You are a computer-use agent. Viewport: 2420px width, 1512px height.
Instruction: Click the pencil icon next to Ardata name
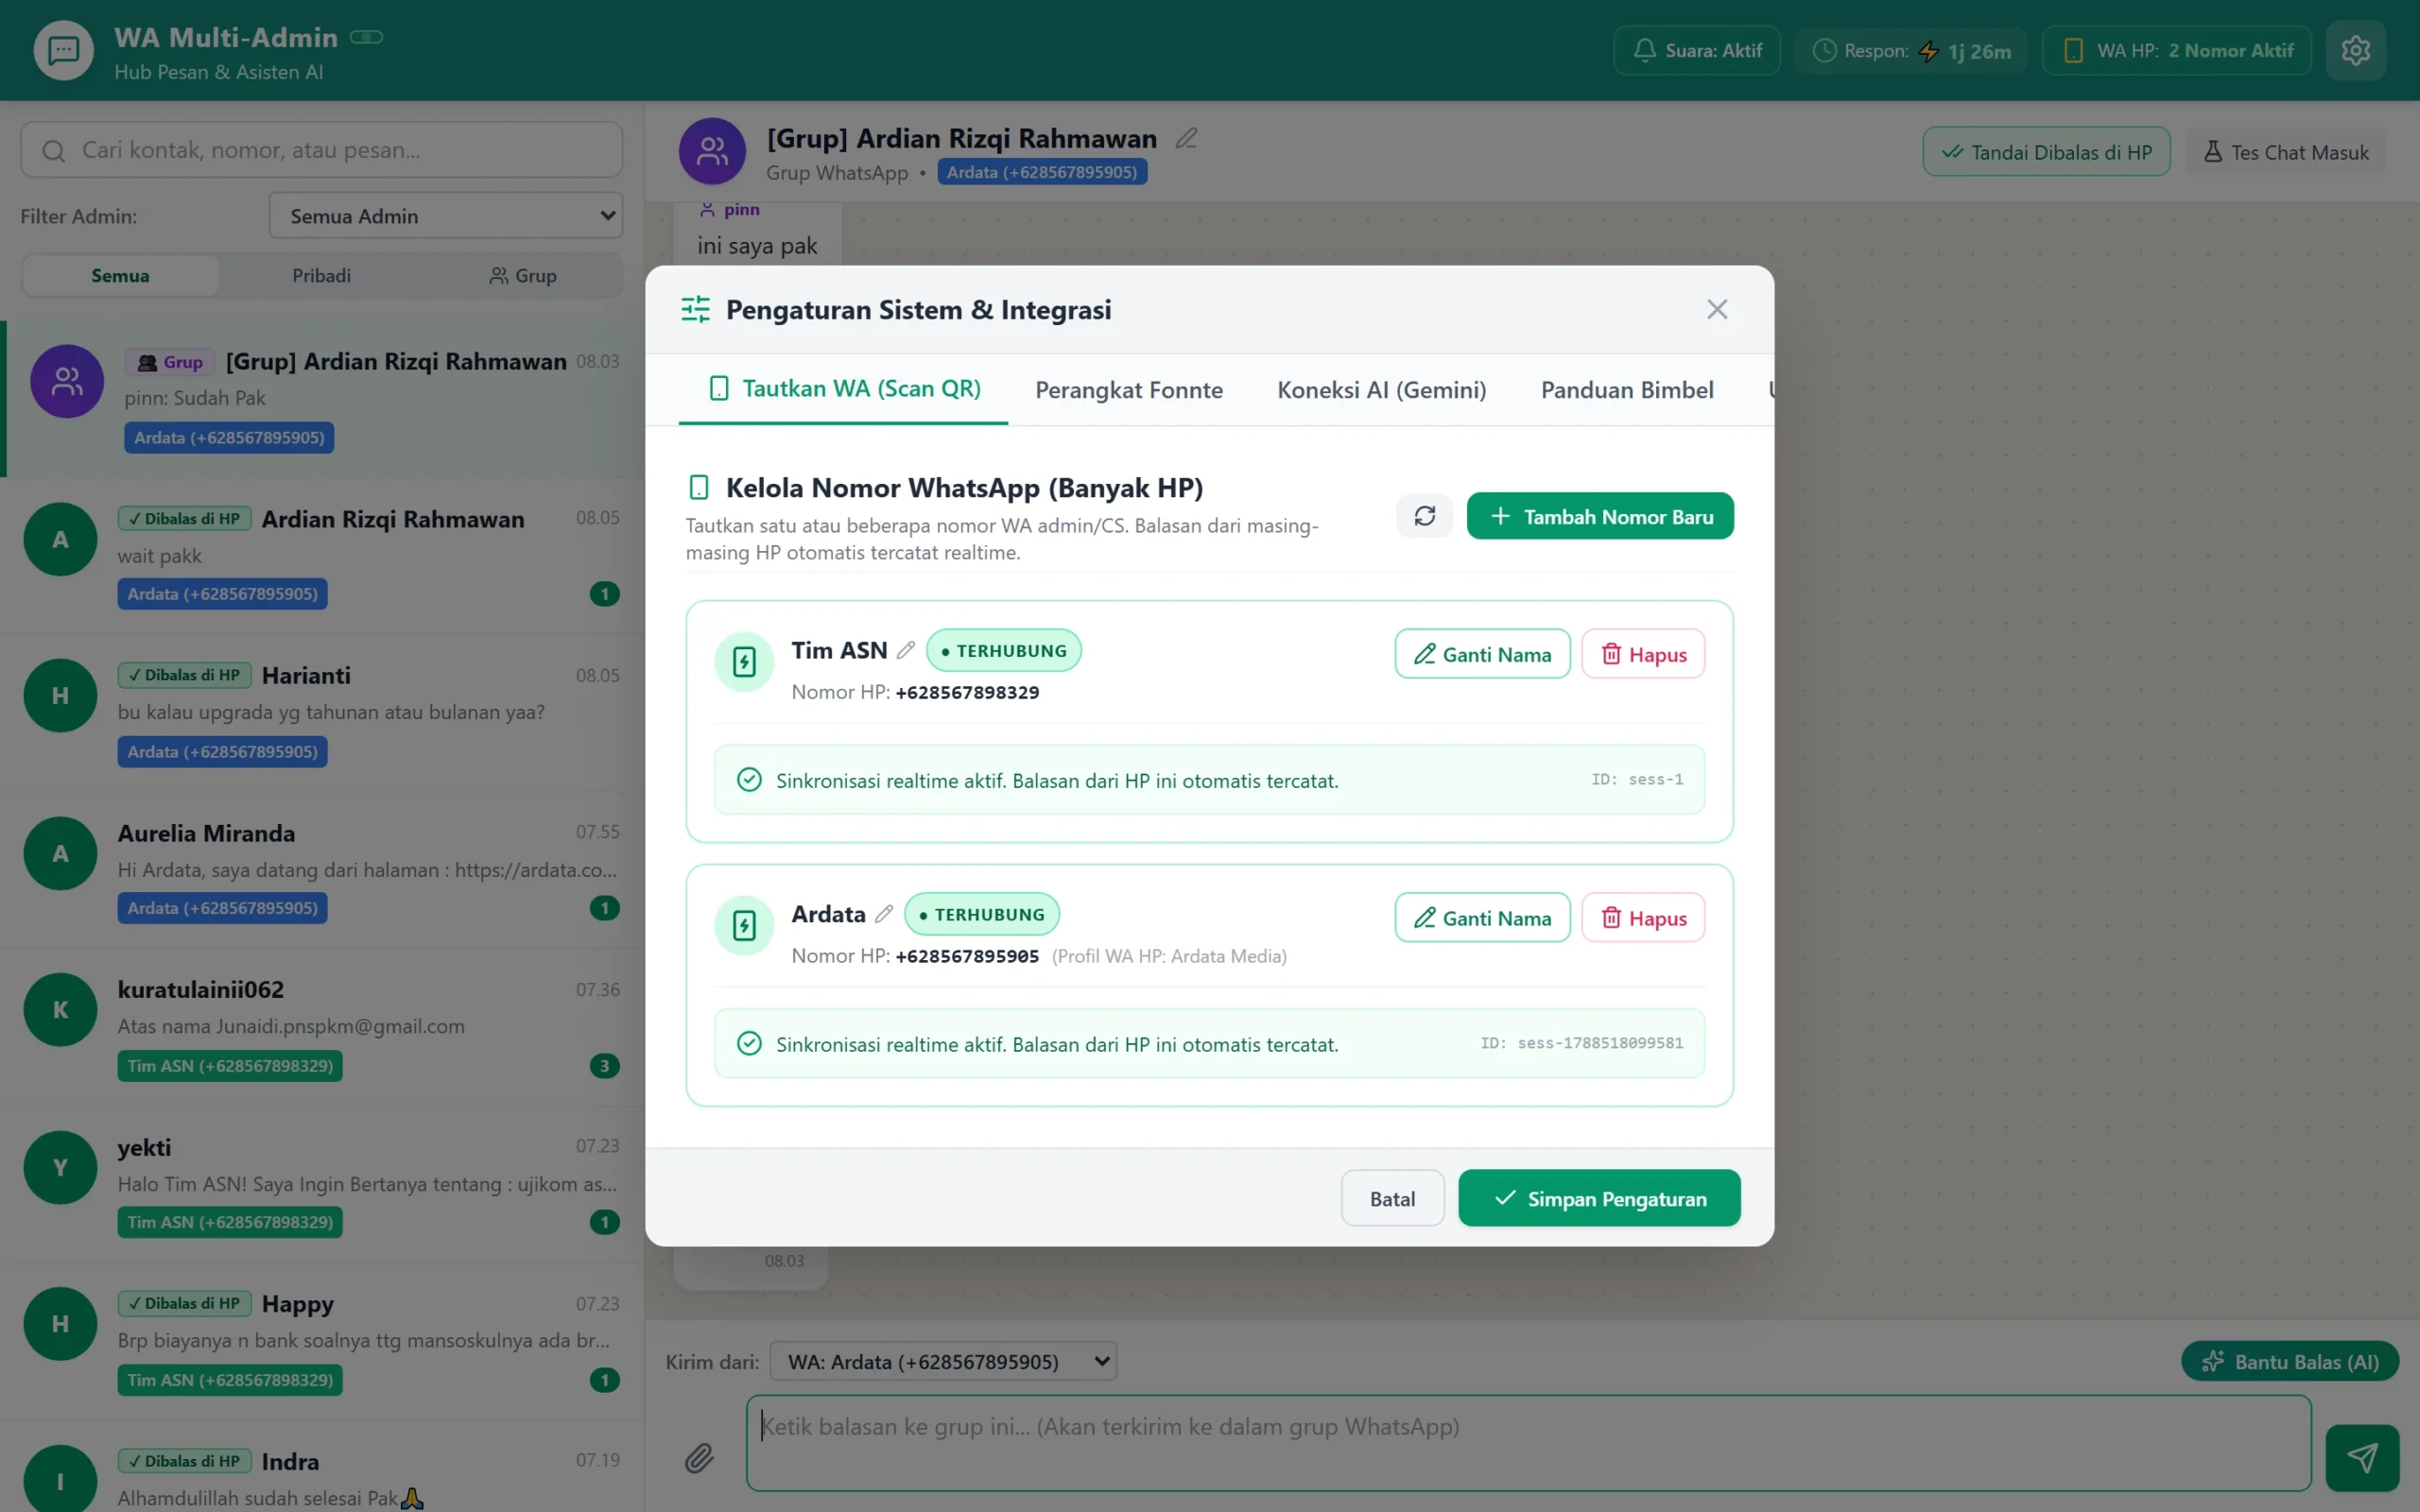click(884, 914)
